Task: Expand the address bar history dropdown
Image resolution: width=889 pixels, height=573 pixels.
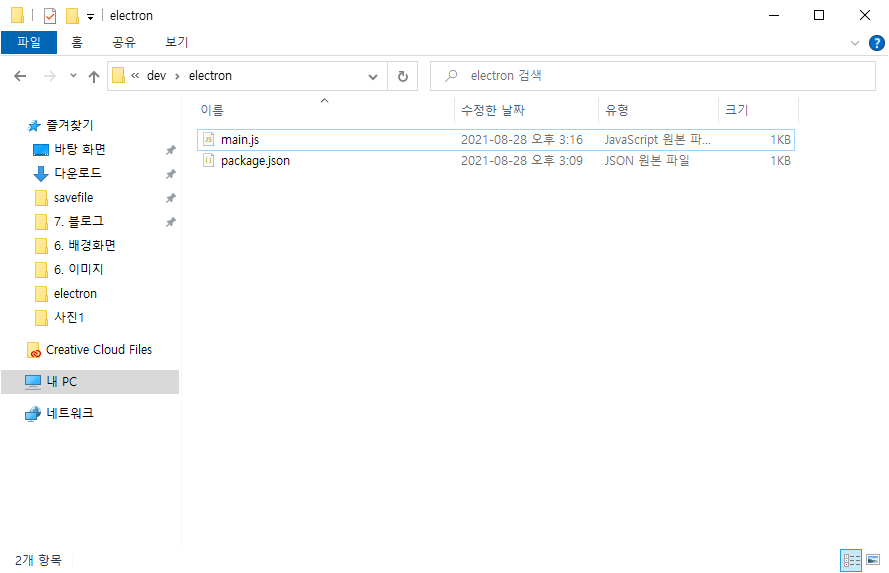Action: pos(372,77)
